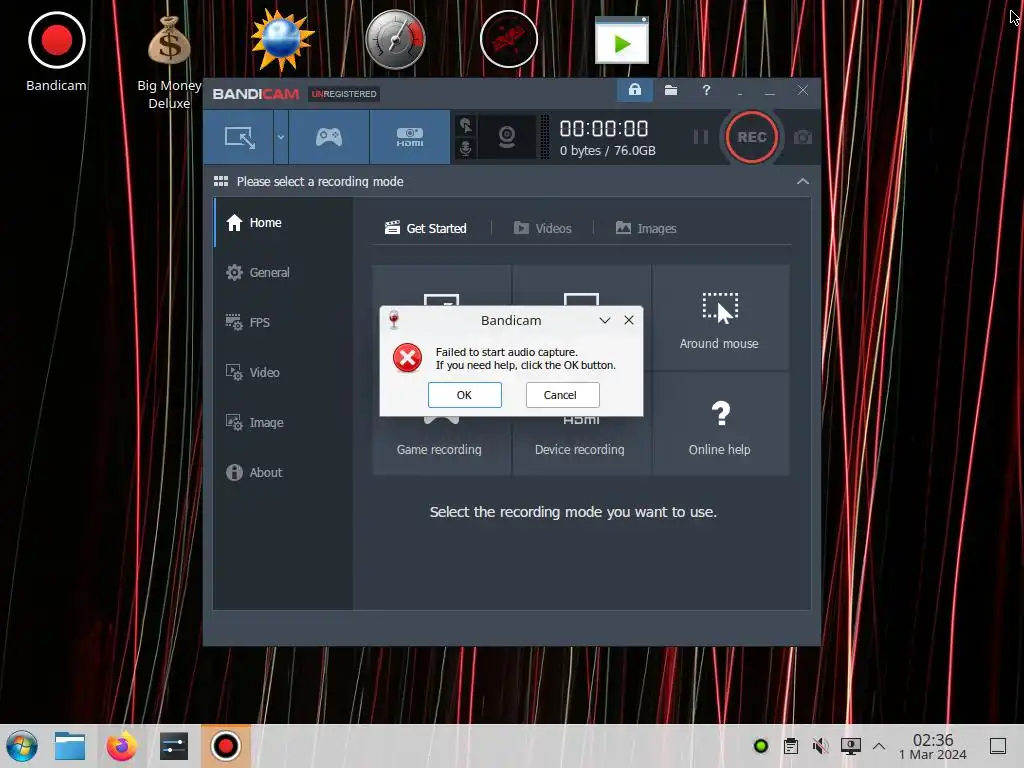Collapse the recording mode panel chevron
The image size is (1024, 768).
point(803,182)
